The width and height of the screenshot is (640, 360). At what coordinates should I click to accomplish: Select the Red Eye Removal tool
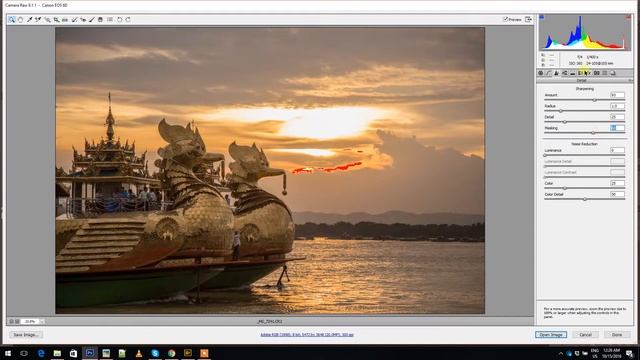click(83, 20)
